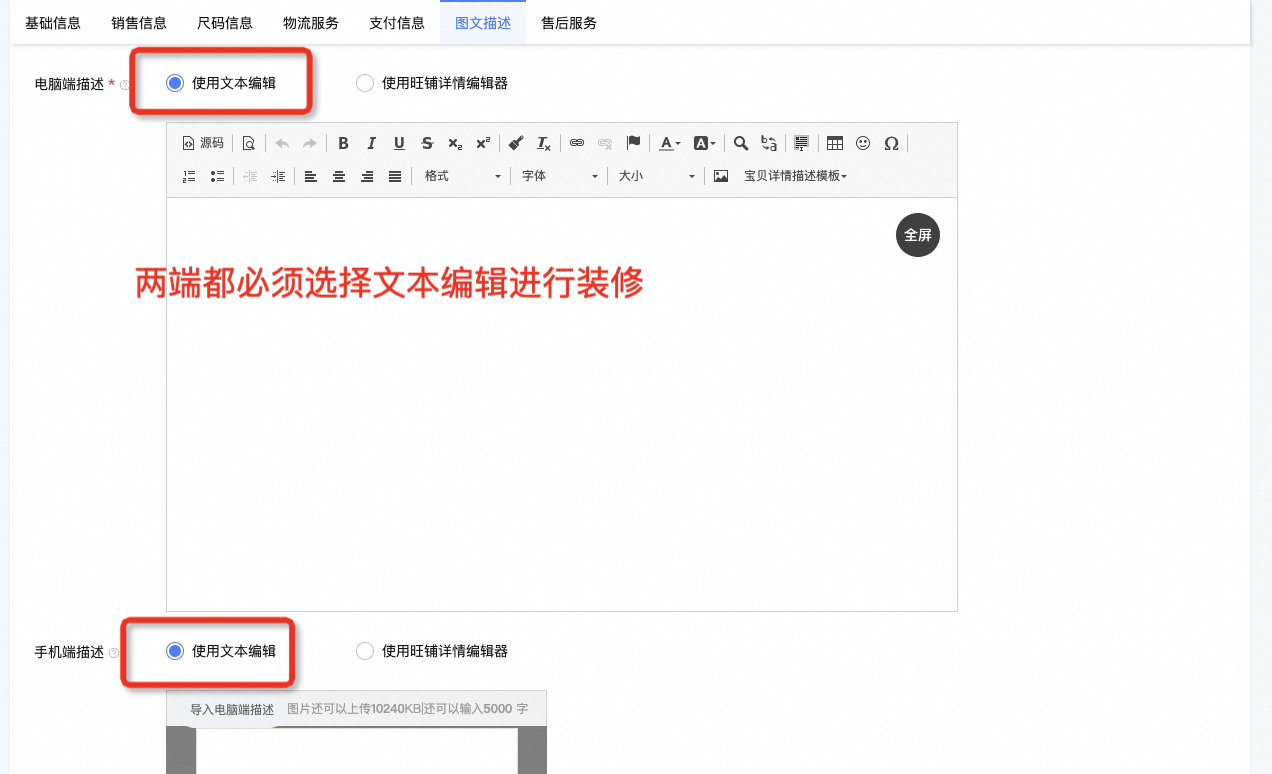1272x774 pixels.
Task: Apply superscript formatting
Action: (483, 143)
